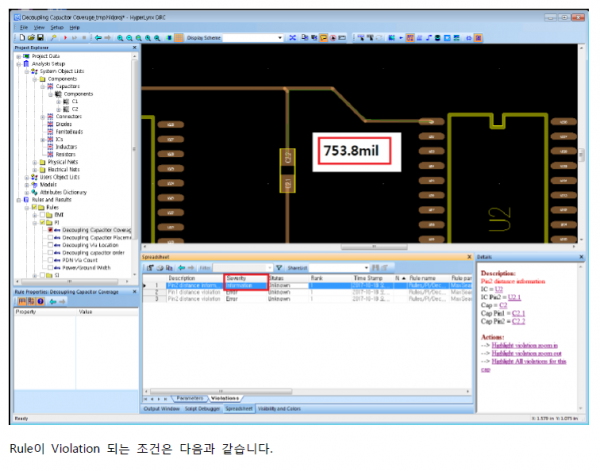Enable the PDN Via Count rule checkbox
The image size is (600, 471).
click(x=50, y=261)
